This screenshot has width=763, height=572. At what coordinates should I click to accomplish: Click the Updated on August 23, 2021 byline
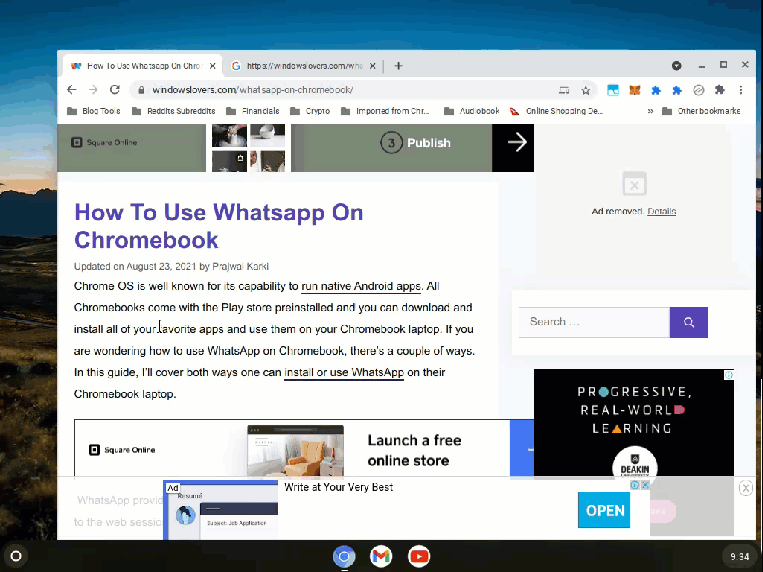171,266
